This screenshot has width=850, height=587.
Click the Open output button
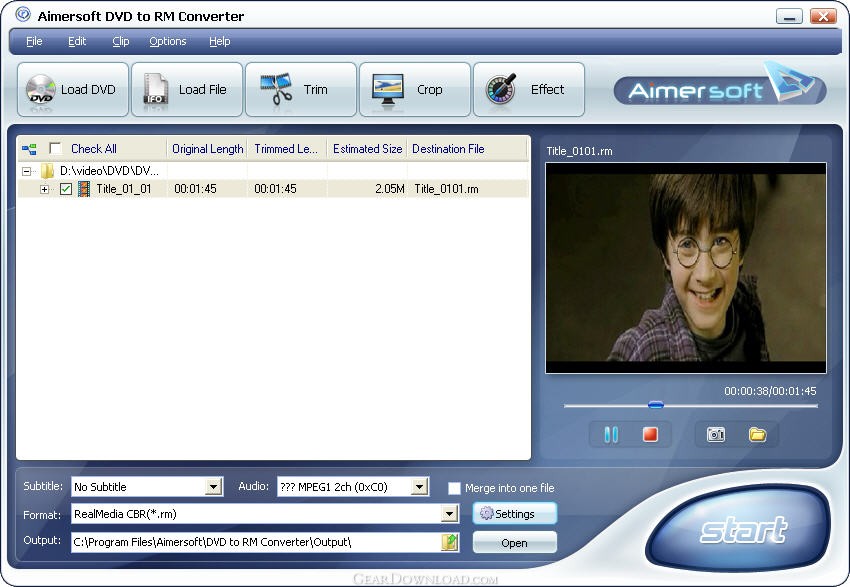(514, 543)
